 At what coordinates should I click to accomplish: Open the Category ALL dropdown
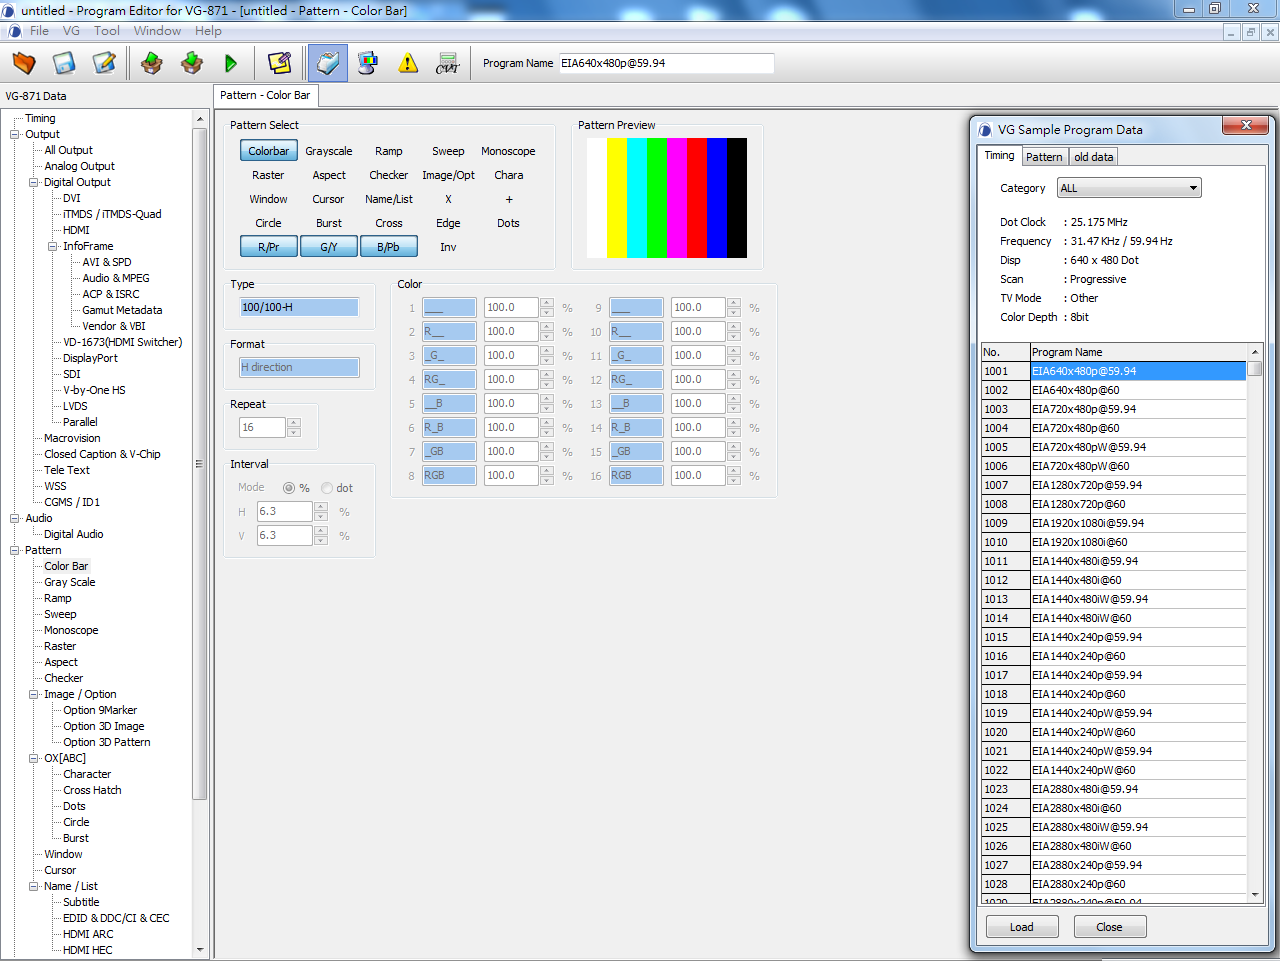[1129, 188]
